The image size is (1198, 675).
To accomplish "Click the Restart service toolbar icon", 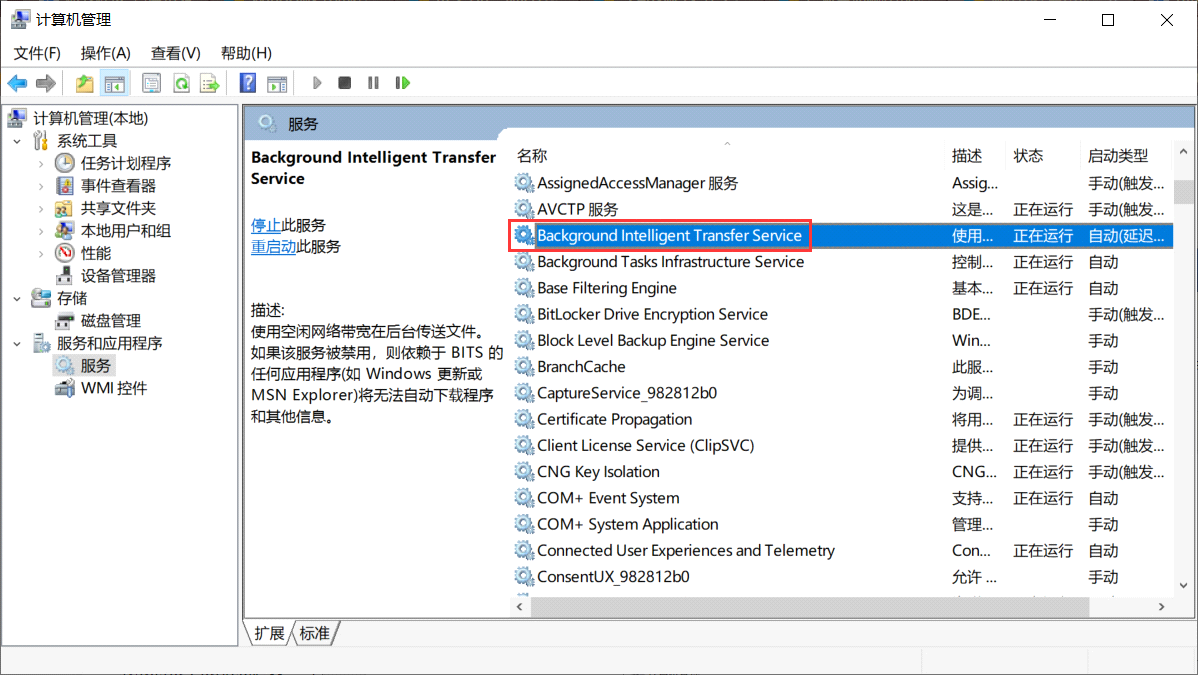I will tap(402, 83).
